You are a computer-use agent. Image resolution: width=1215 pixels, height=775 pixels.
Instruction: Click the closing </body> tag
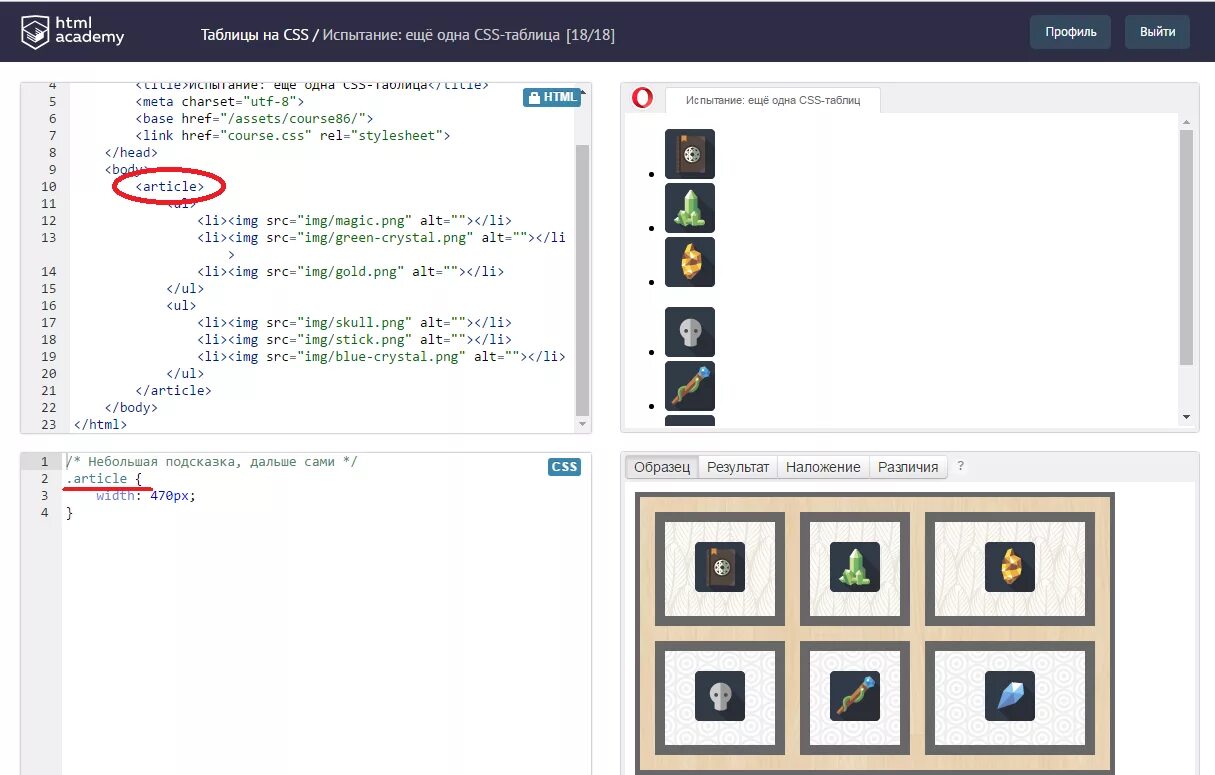(131, 408)
